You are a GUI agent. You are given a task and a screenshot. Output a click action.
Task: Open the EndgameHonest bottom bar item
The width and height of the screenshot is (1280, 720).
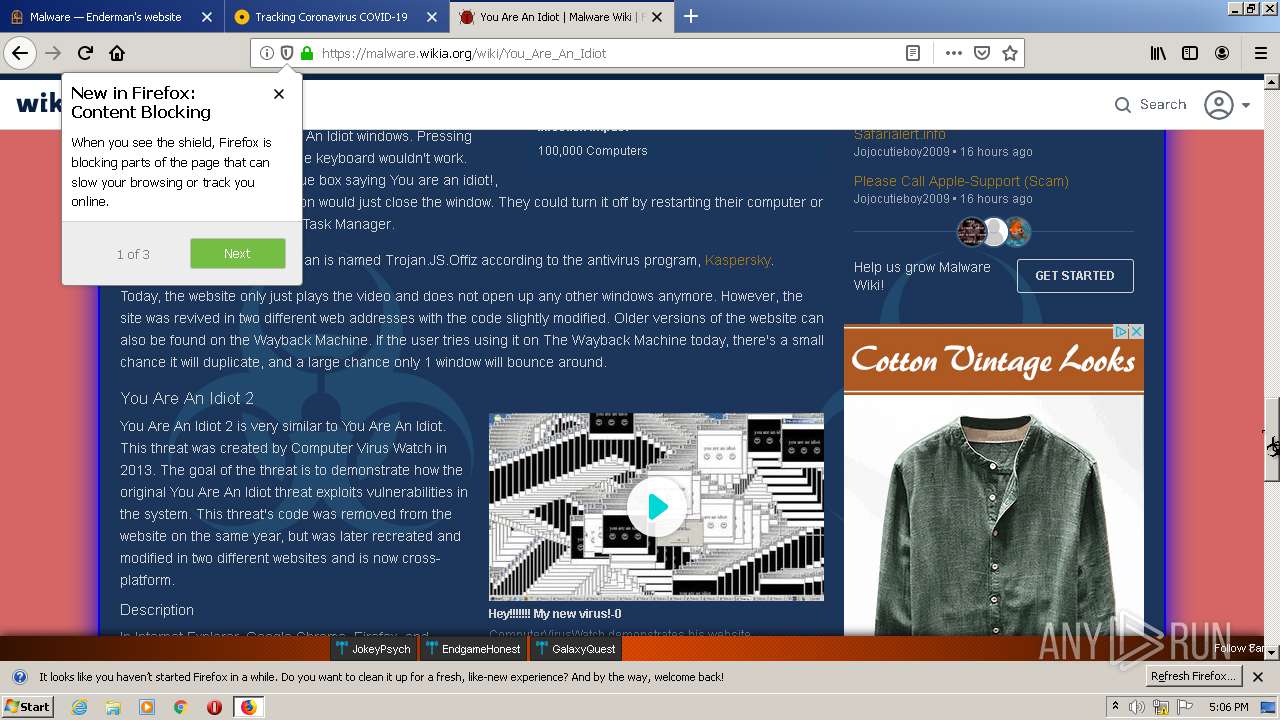pyautogui.click(x=472, y=649)
